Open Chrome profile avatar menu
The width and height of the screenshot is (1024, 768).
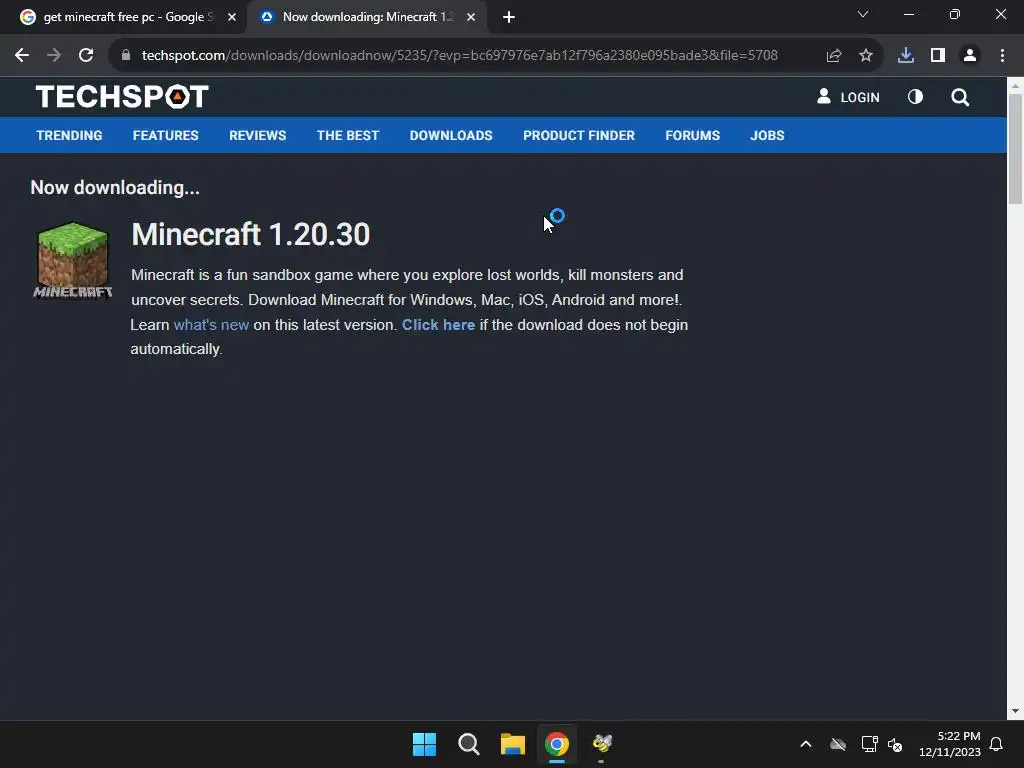point(970,56)
